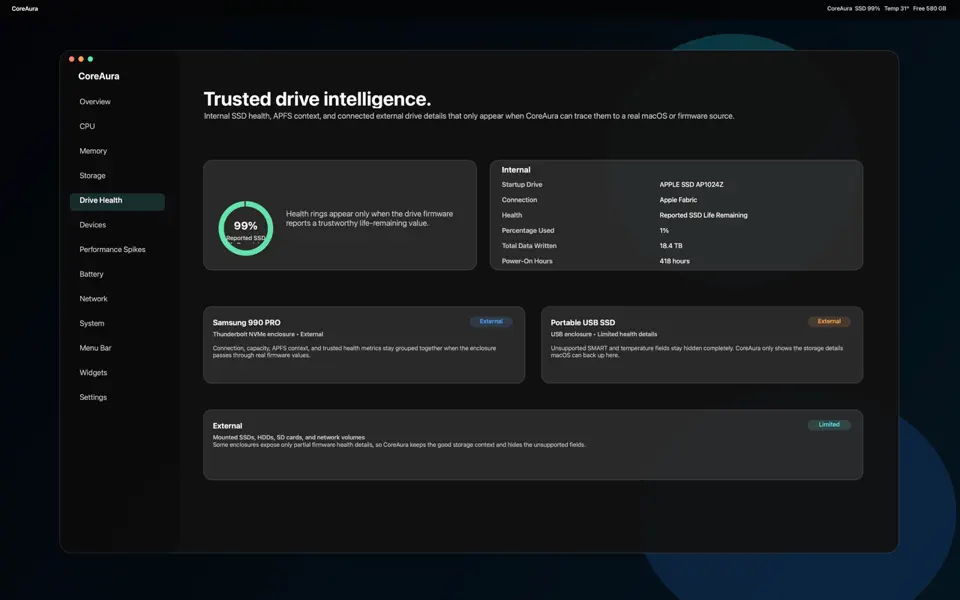Viewport: 960px width, 600px height.
Task: Click the Power-On Hours label
Action: point(527,261)
